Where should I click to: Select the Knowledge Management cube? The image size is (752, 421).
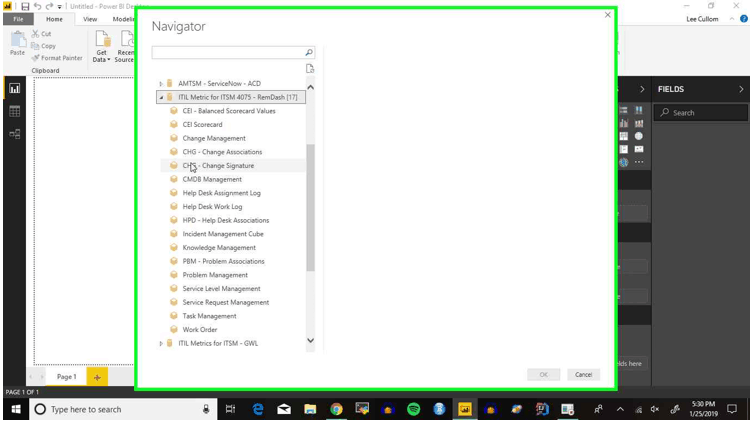pos(219,247)
